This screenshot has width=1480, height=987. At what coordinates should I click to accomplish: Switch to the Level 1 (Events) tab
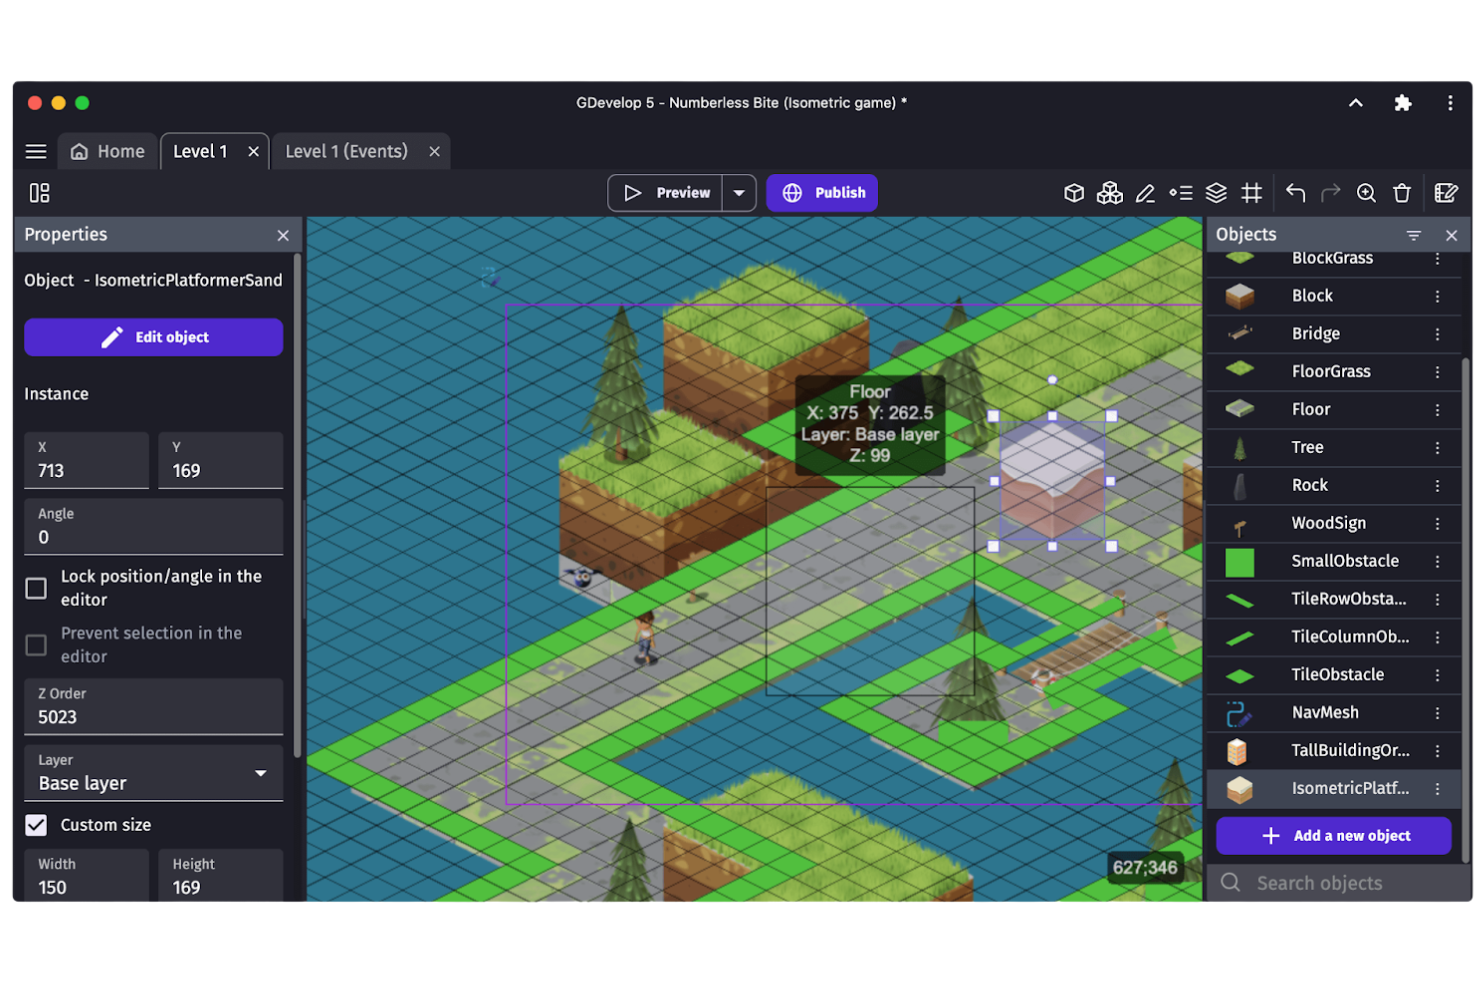click(345, 151)
